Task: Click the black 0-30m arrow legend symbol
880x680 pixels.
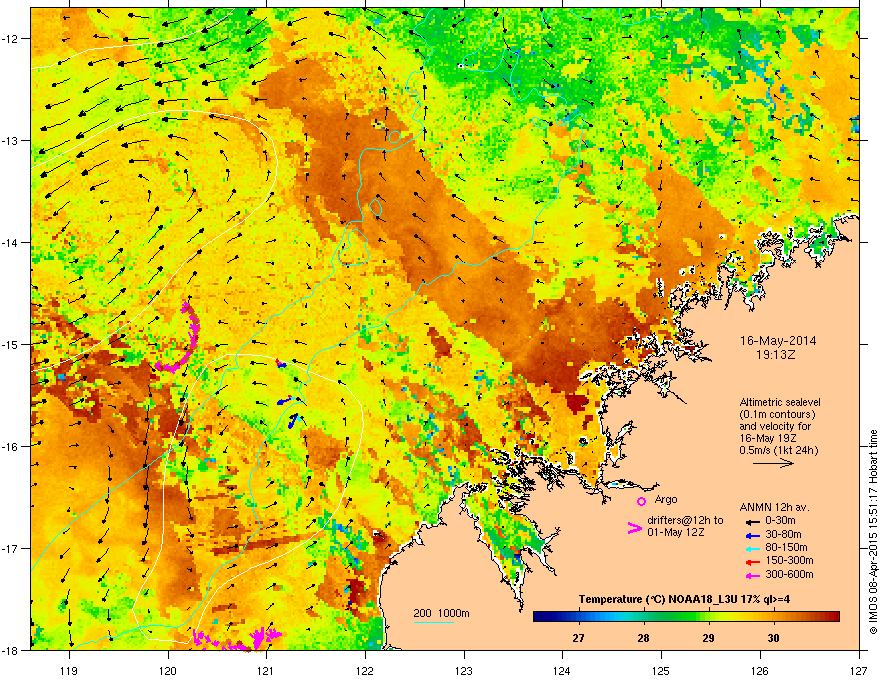Action: [x=753, y=521]
